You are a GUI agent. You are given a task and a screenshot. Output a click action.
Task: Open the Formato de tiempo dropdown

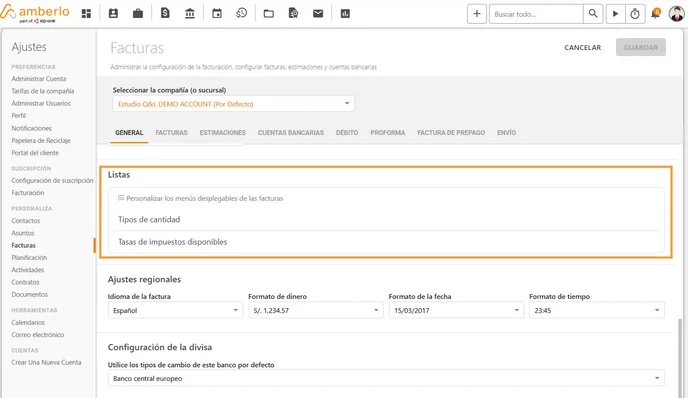coord(597,310)
